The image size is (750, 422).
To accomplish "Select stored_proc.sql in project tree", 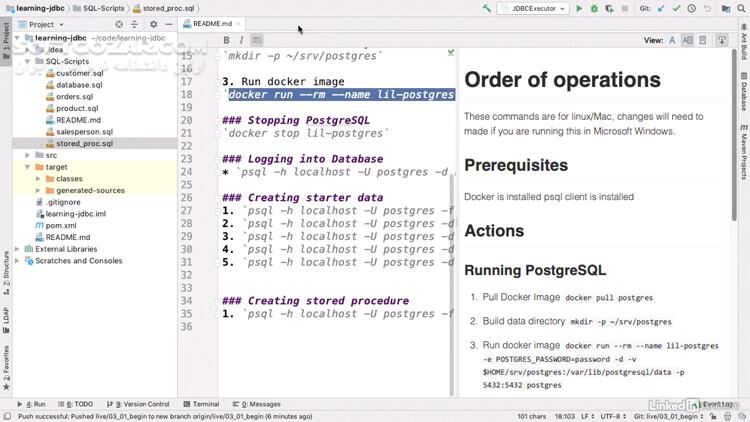I will point(84,143).
